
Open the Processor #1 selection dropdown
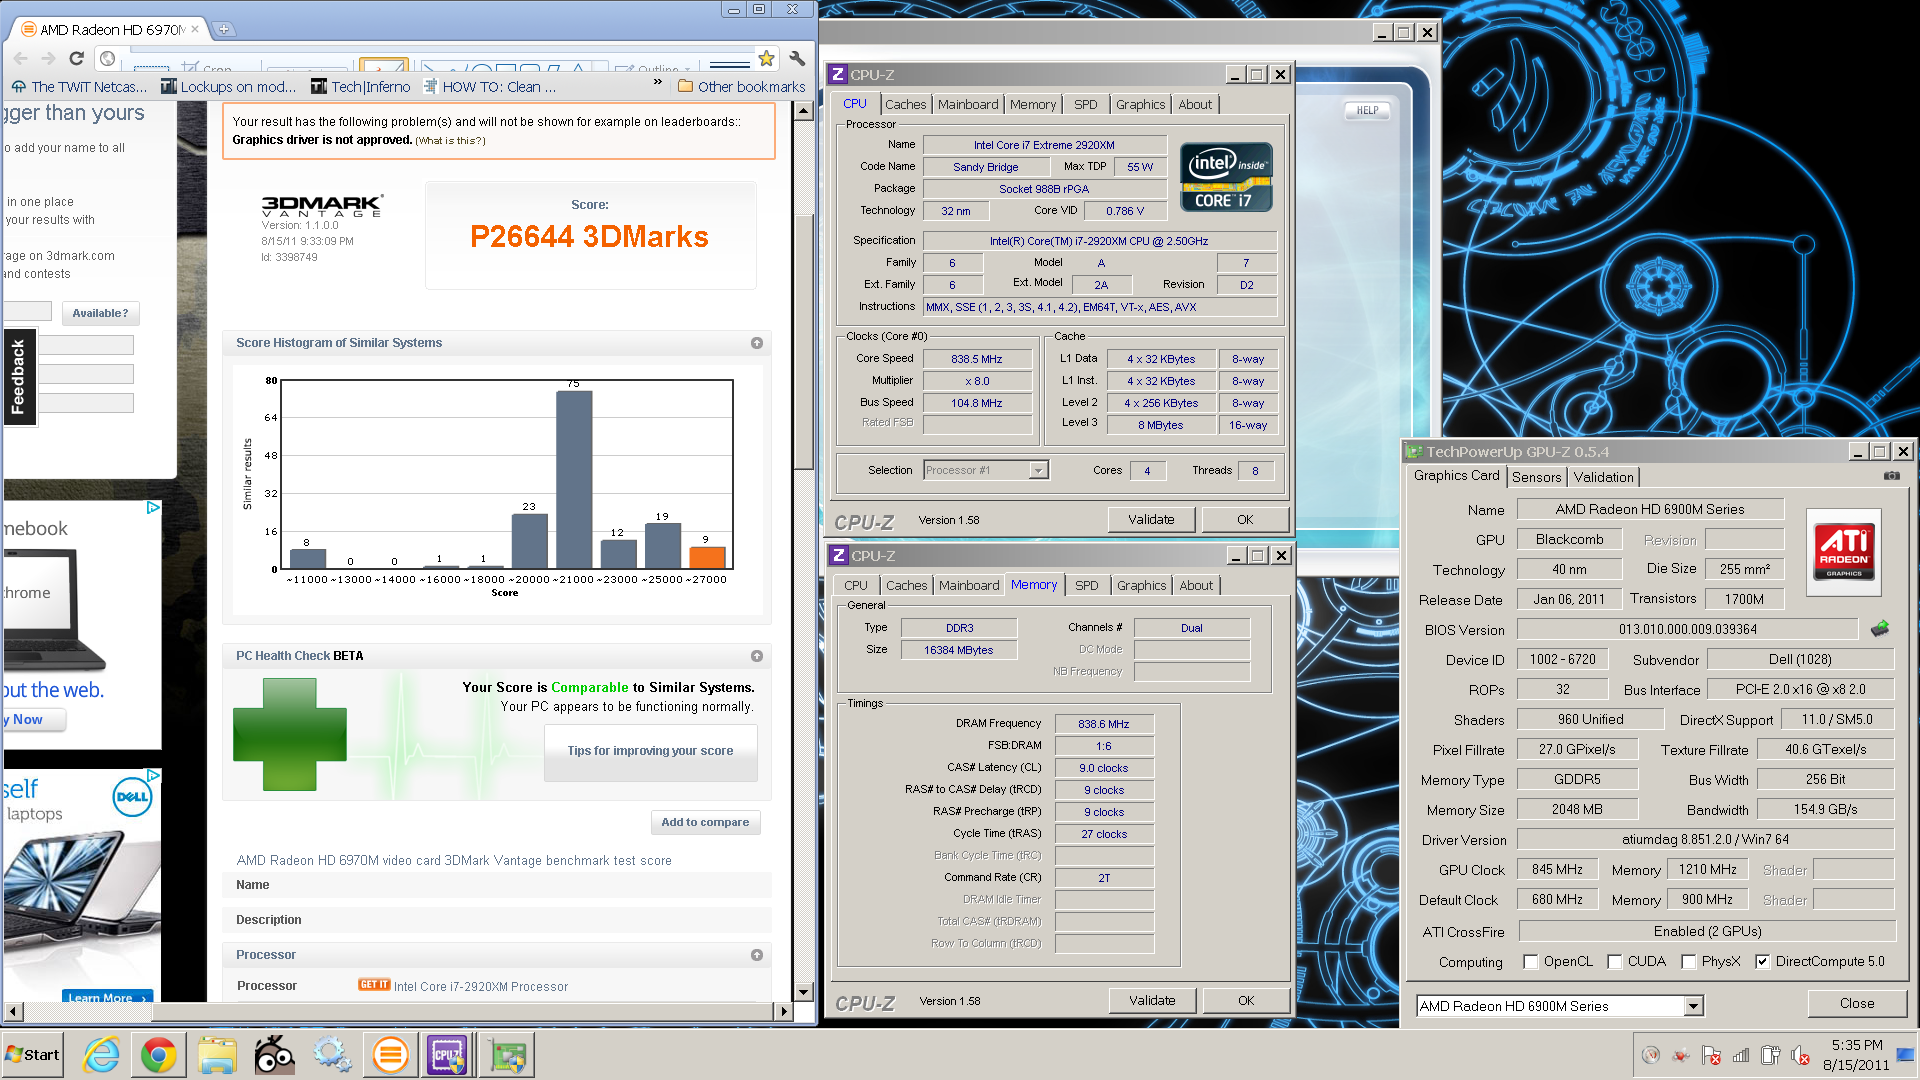pyautogui.click(x=1038, y=470)
